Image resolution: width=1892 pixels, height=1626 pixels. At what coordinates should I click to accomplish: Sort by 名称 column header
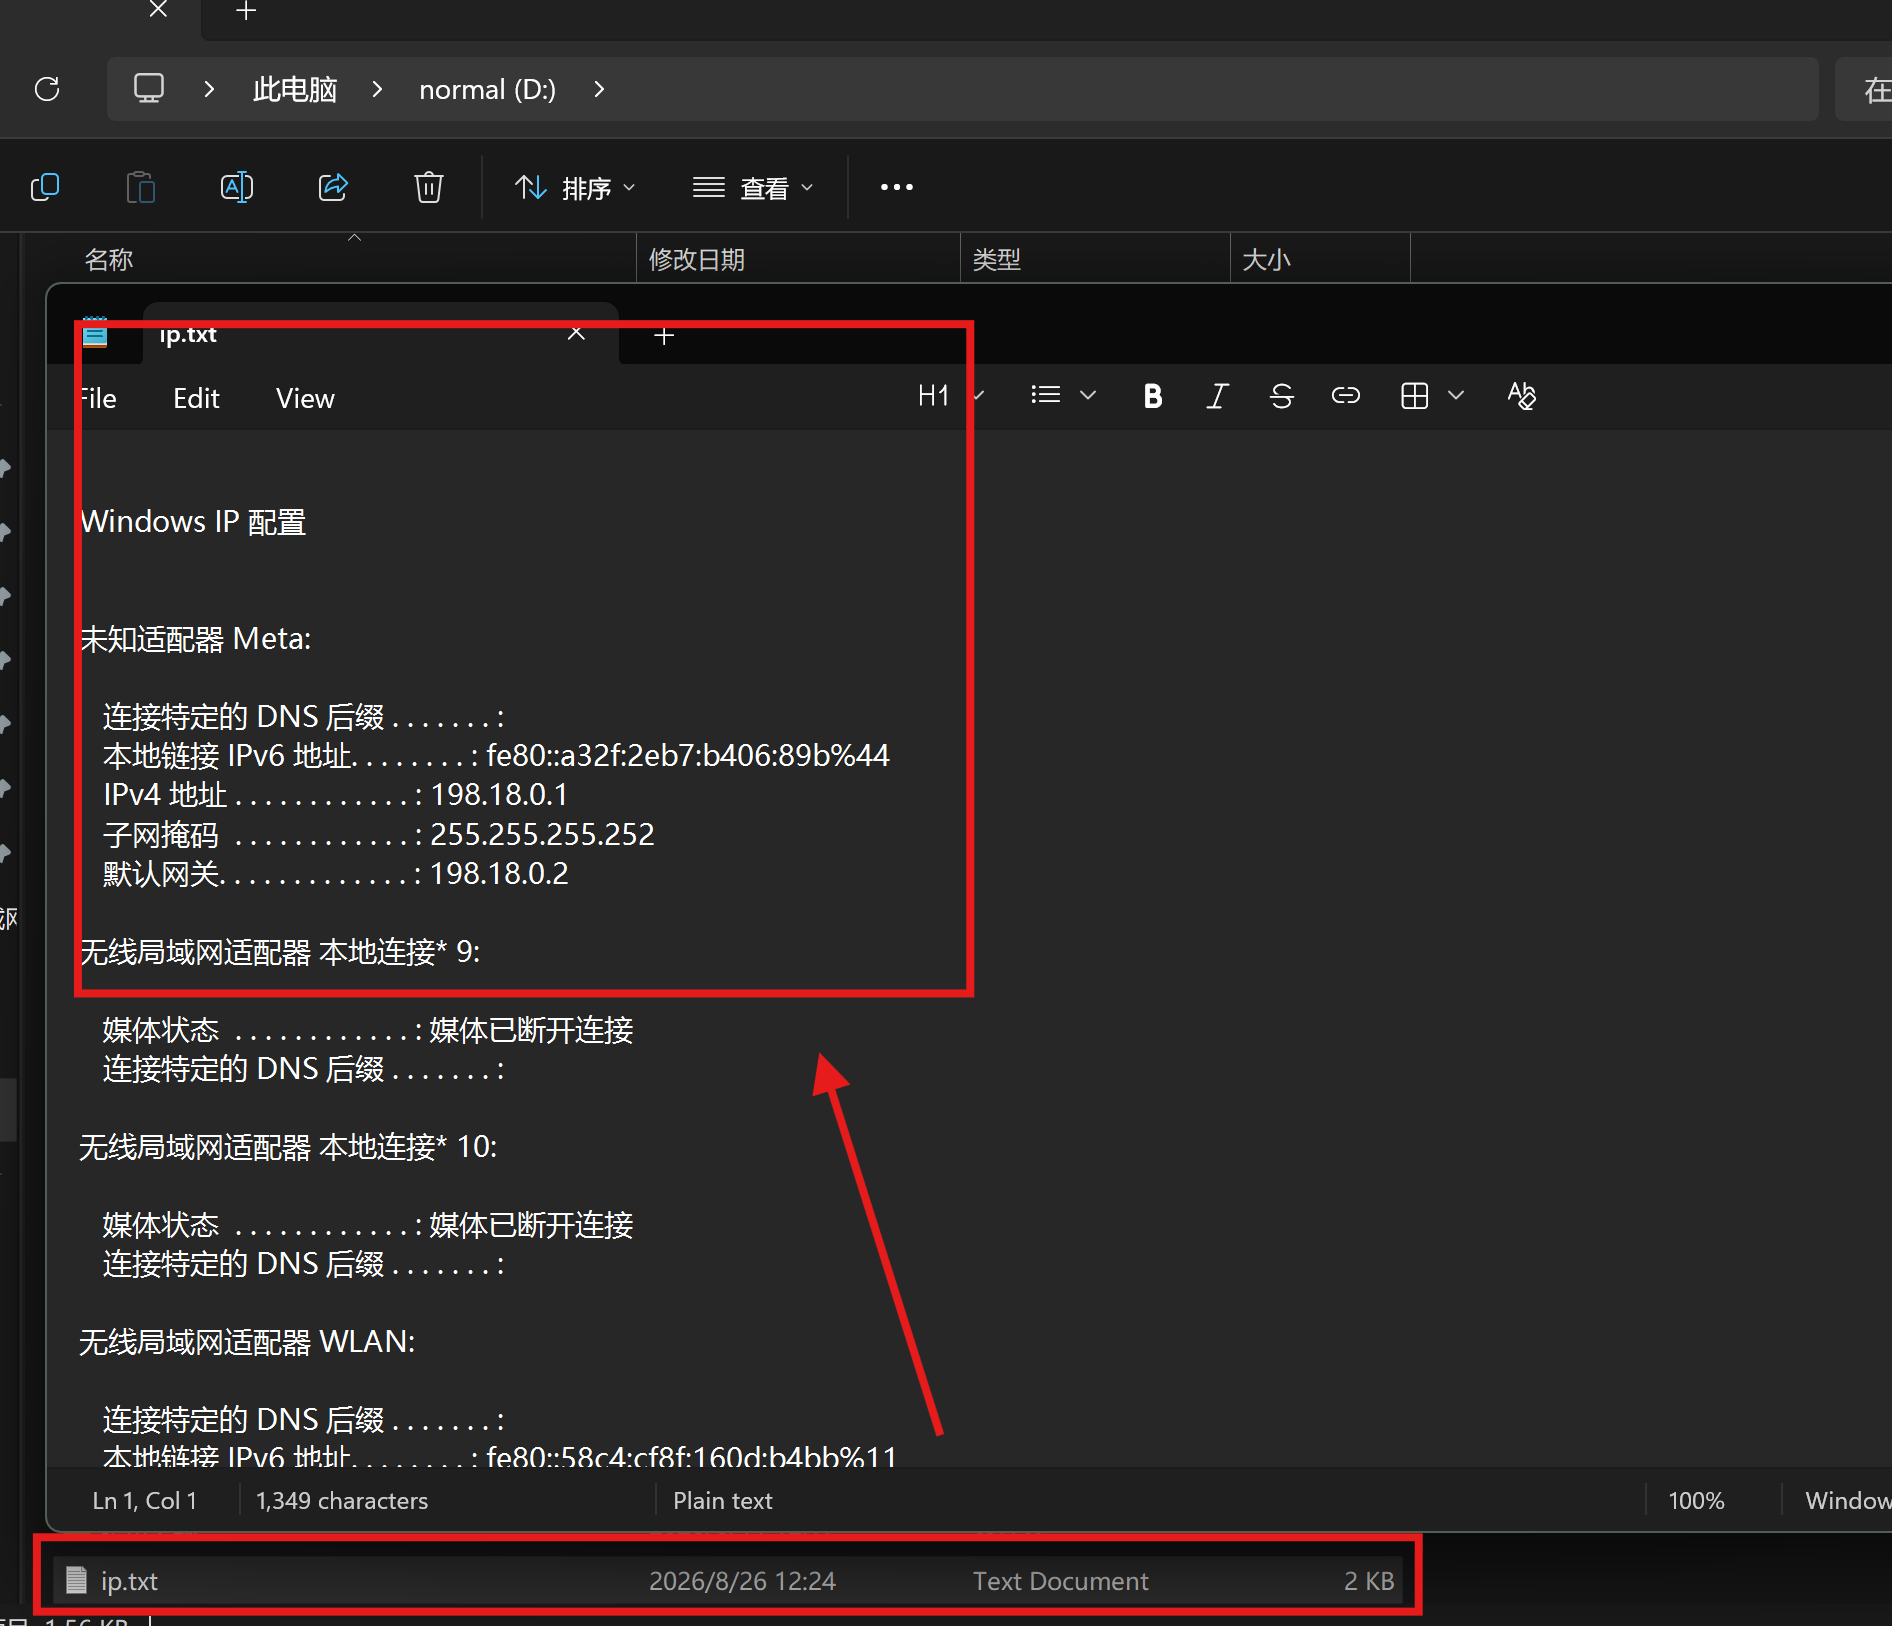coord(109,260)
